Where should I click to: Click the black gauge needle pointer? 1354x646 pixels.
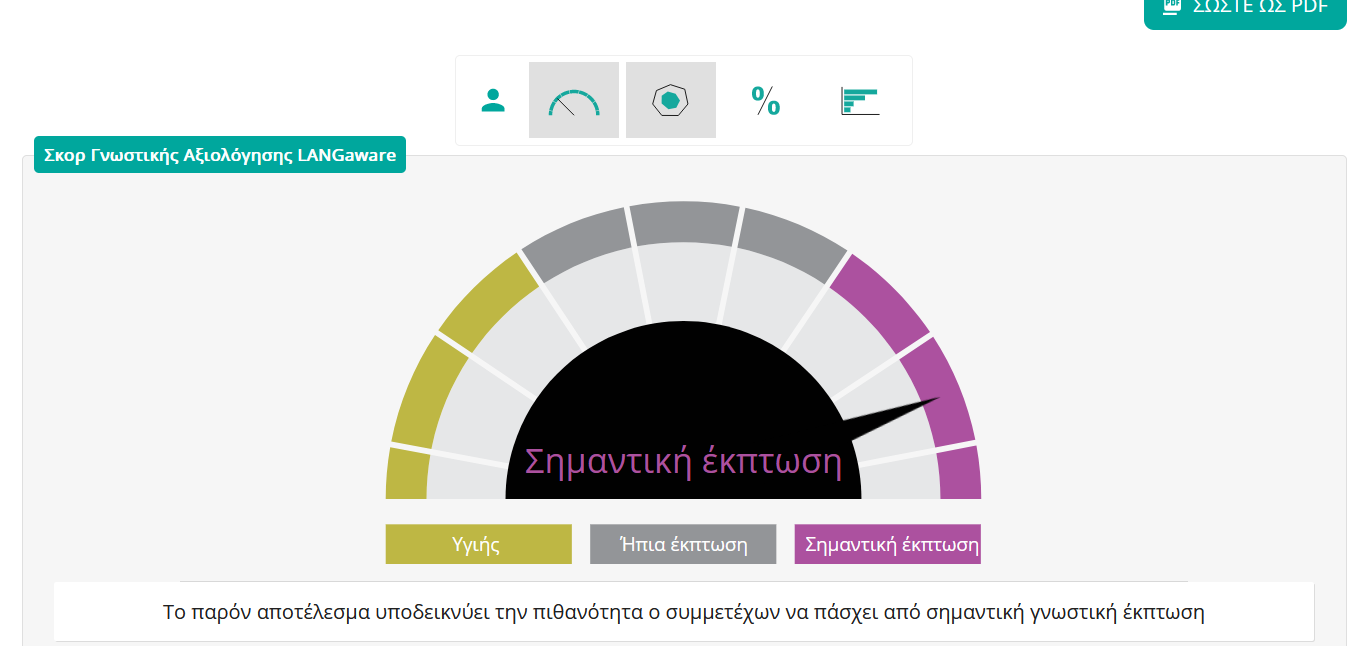[890, 418]
